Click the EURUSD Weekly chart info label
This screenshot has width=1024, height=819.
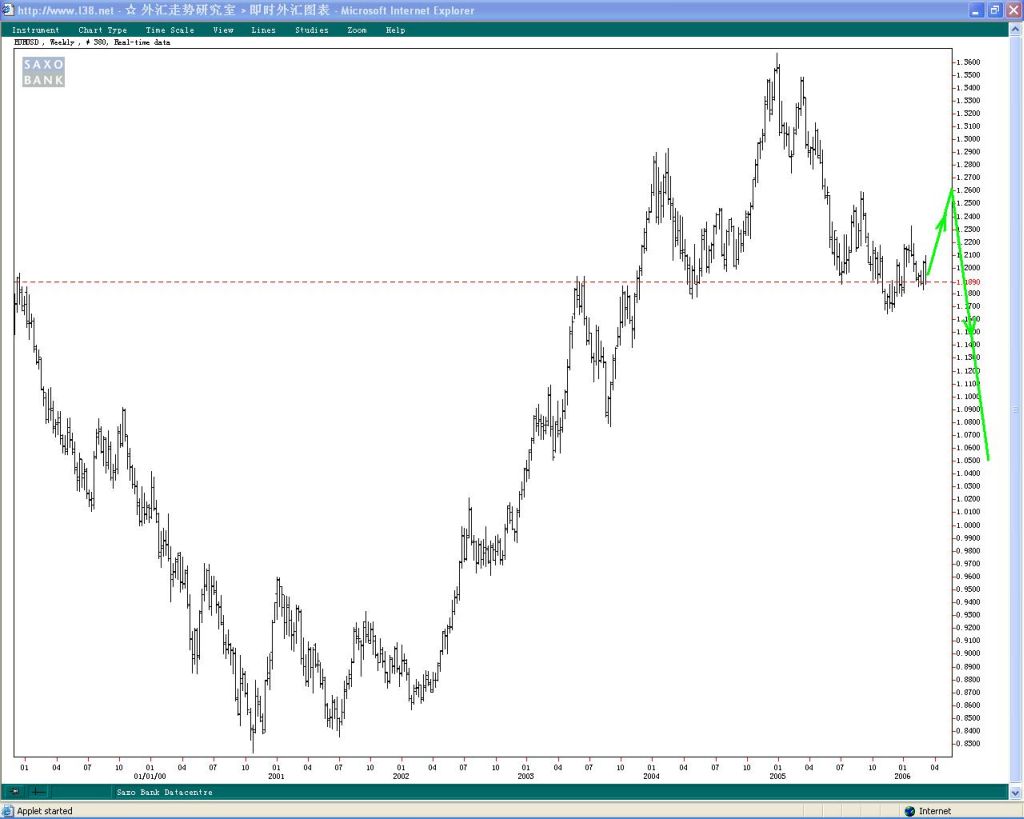coord(92,42)
